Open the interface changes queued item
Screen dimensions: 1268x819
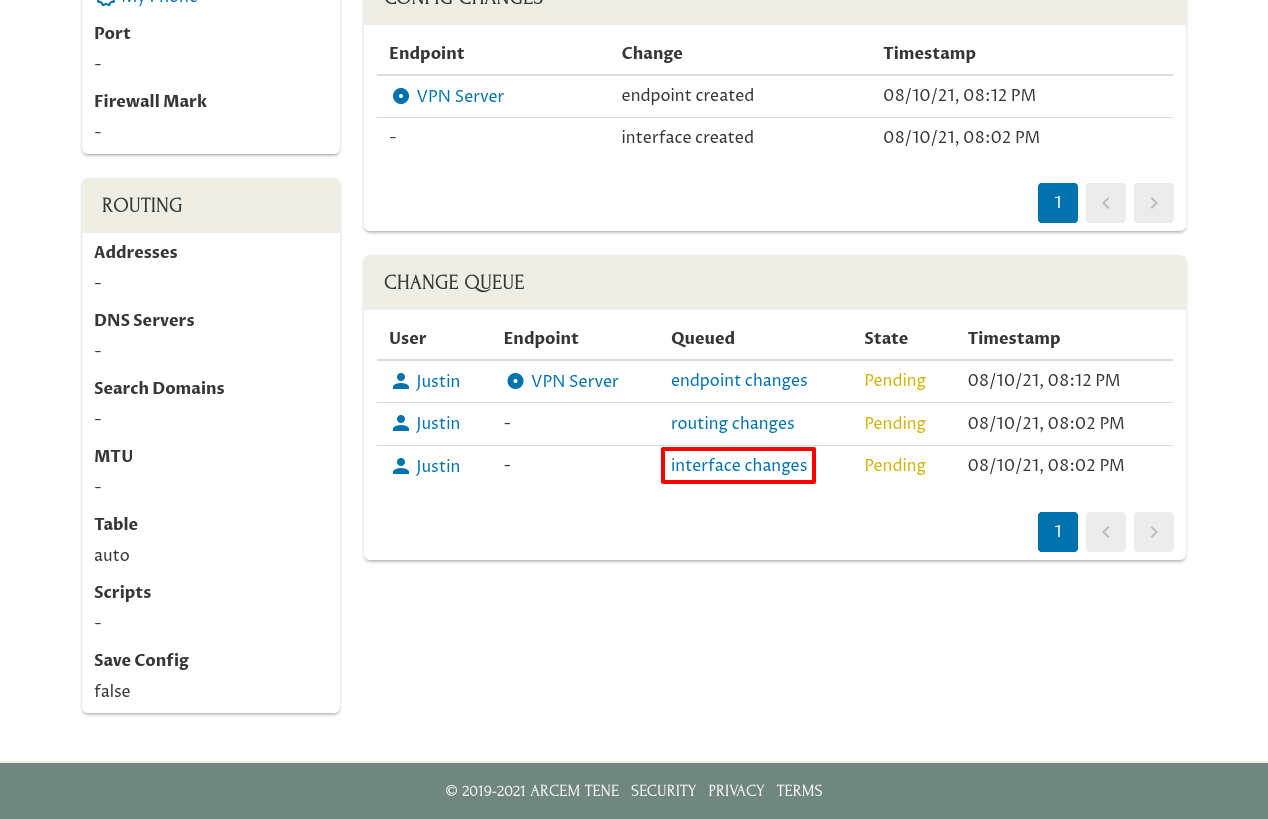pyautogui.click(x=739, y=465)
